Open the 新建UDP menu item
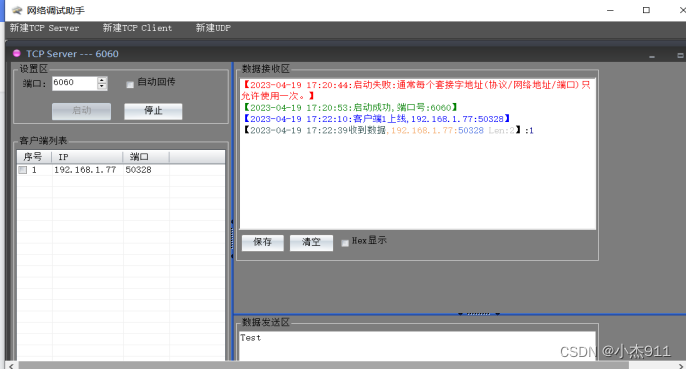 (213, 28)
